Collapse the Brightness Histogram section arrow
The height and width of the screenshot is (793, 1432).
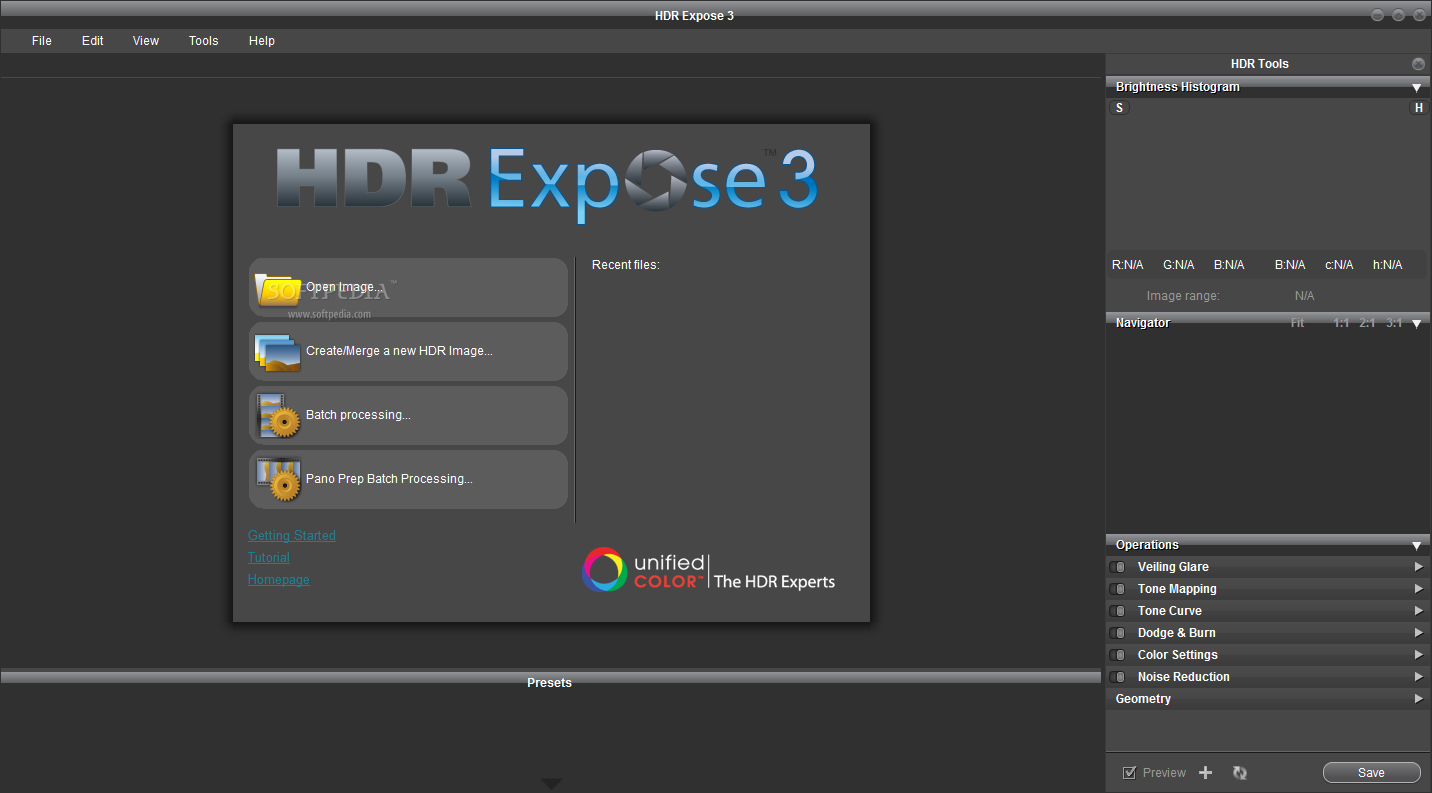click(x=1416, y=88)
